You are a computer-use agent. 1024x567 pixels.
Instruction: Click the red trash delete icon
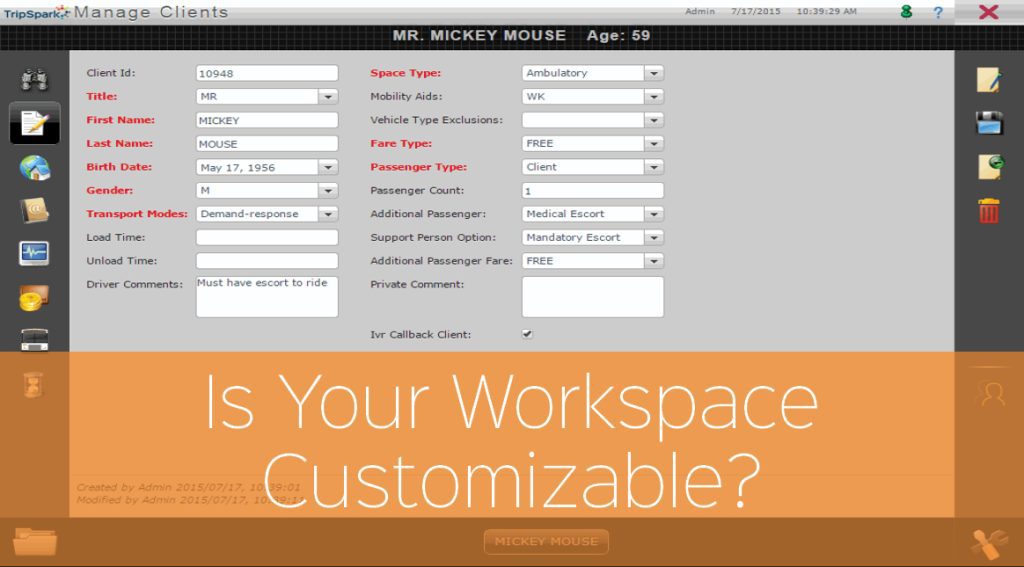[989, 211]
